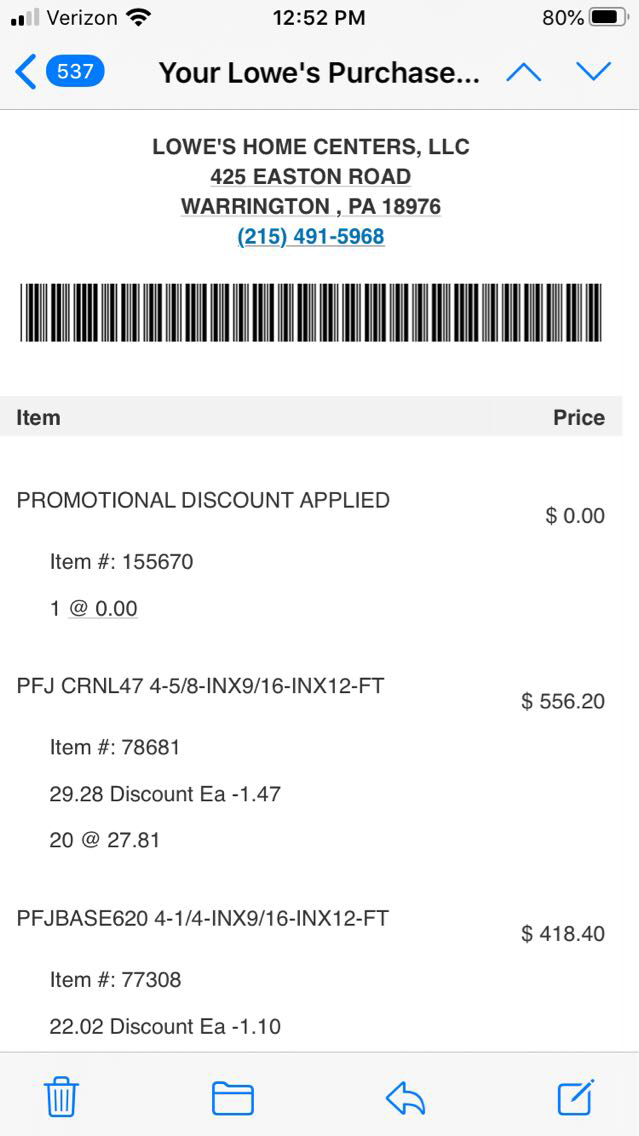
Task: Tap the reply arrow icon
Action: point(406,1098)
